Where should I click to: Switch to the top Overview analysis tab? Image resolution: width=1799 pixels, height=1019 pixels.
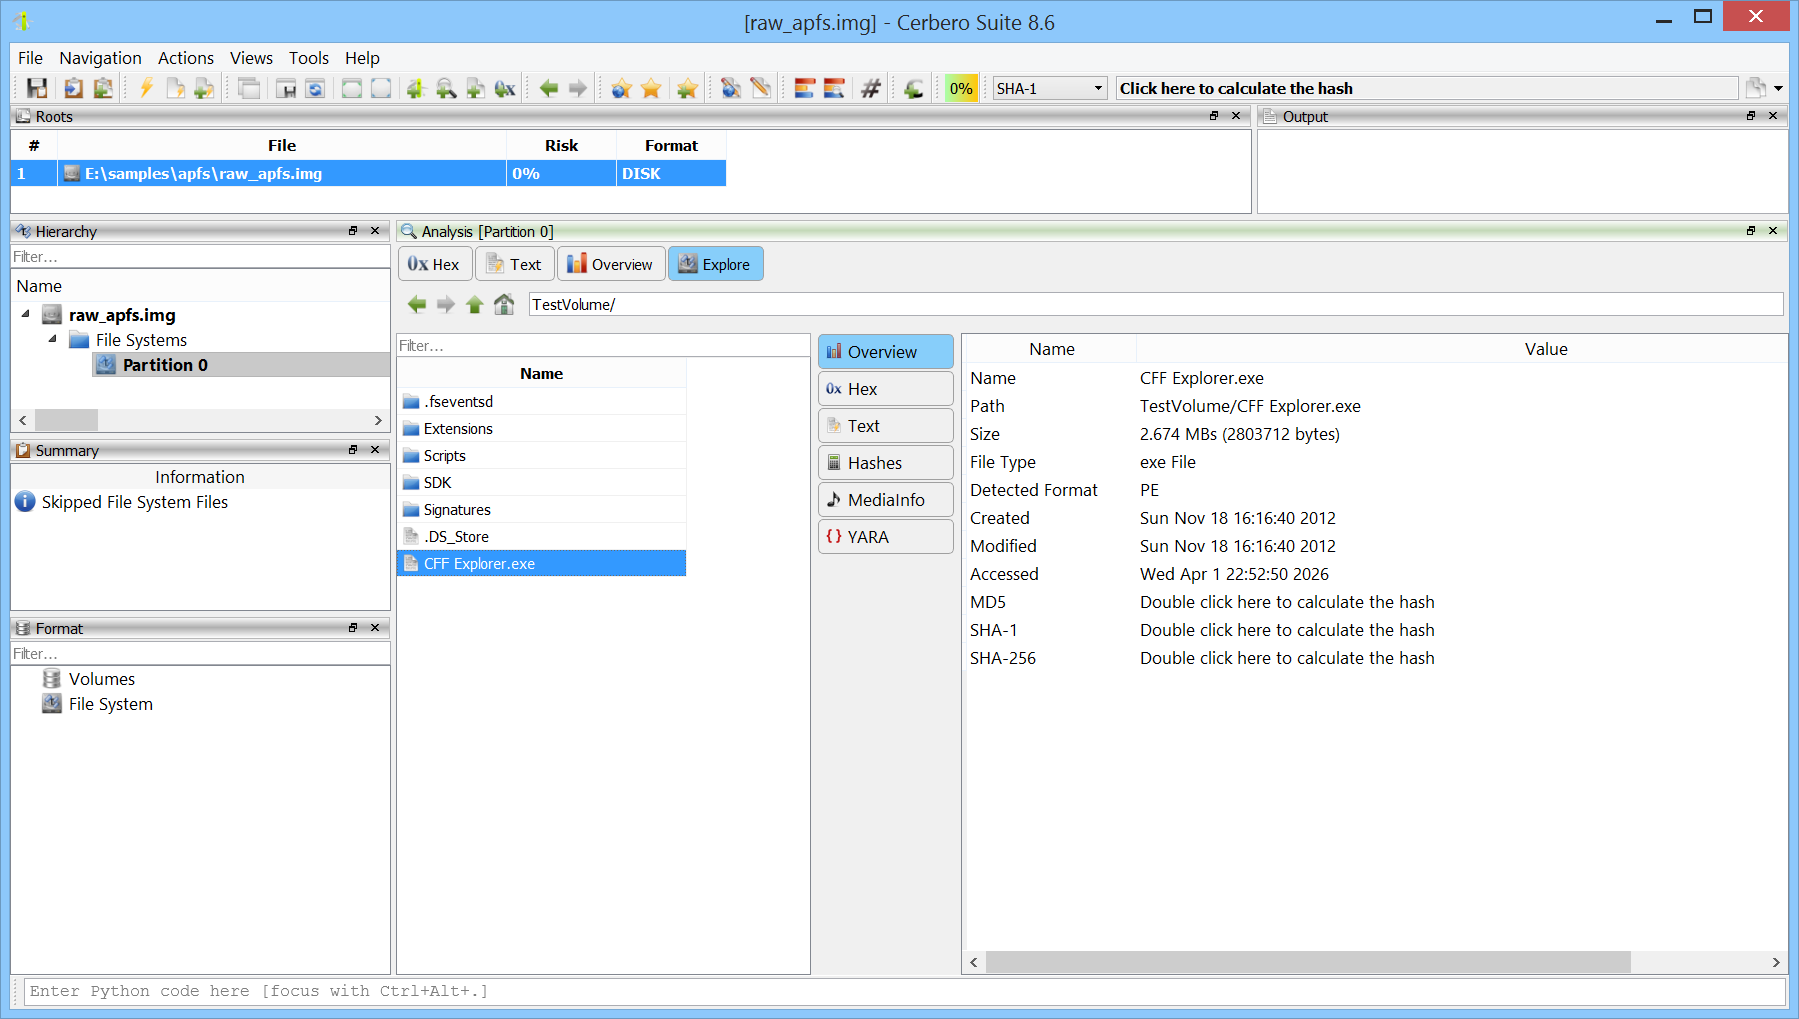tap(610, 264)
